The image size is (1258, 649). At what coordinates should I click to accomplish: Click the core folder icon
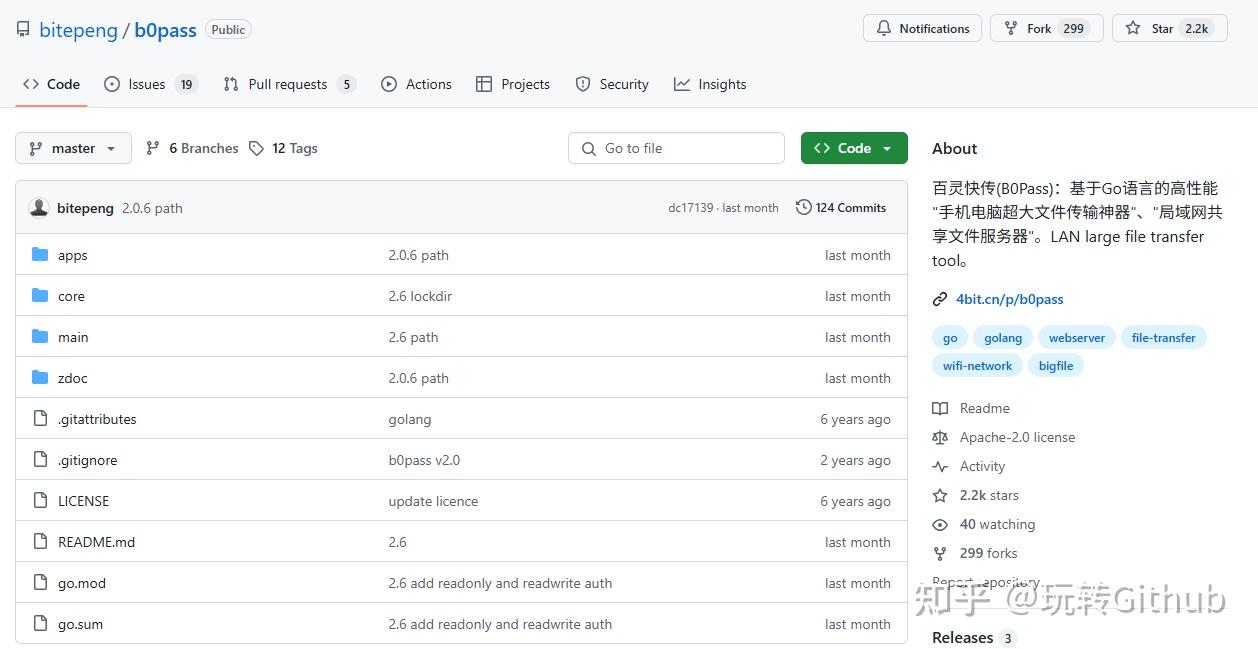(x=40, y=296)
